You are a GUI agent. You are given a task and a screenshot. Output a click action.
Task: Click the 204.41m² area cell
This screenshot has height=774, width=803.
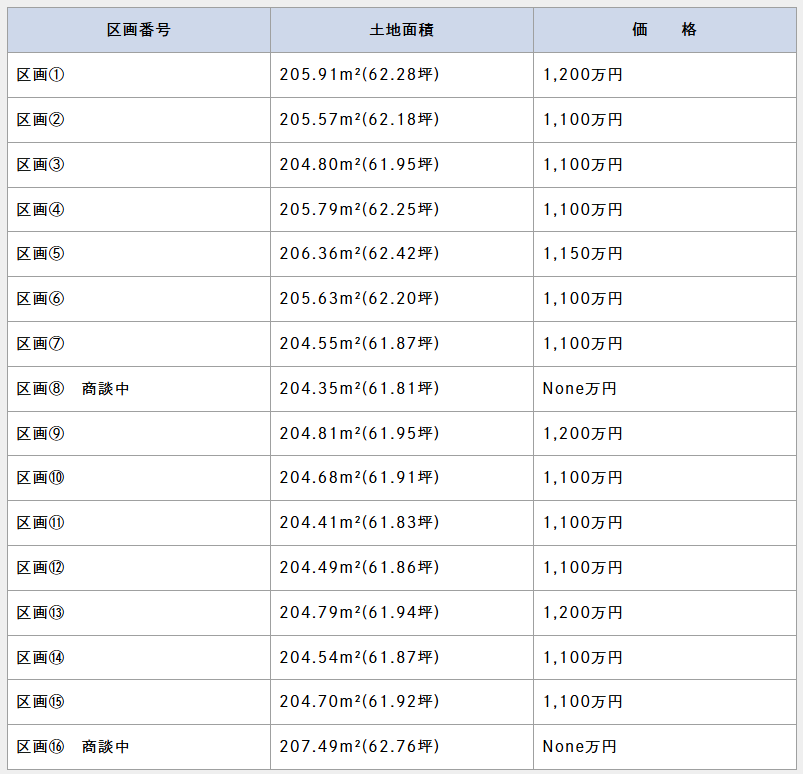(360, 523)
